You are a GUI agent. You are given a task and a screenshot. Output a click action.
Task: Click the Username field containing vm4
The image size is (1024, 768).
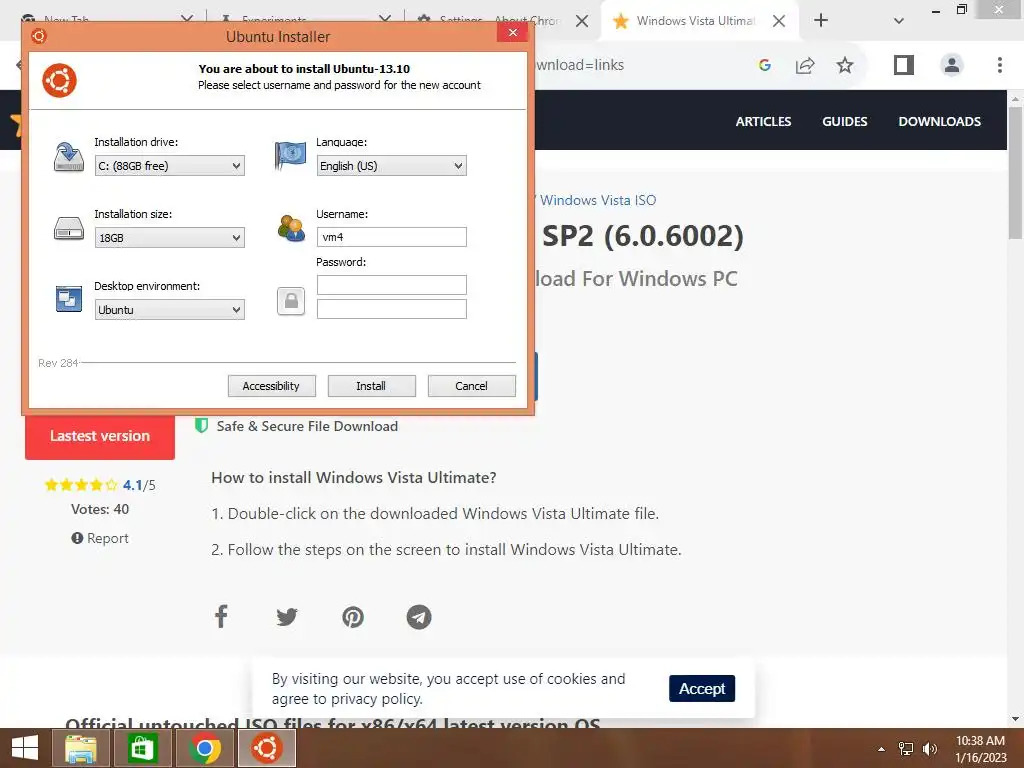pos(391,237)
